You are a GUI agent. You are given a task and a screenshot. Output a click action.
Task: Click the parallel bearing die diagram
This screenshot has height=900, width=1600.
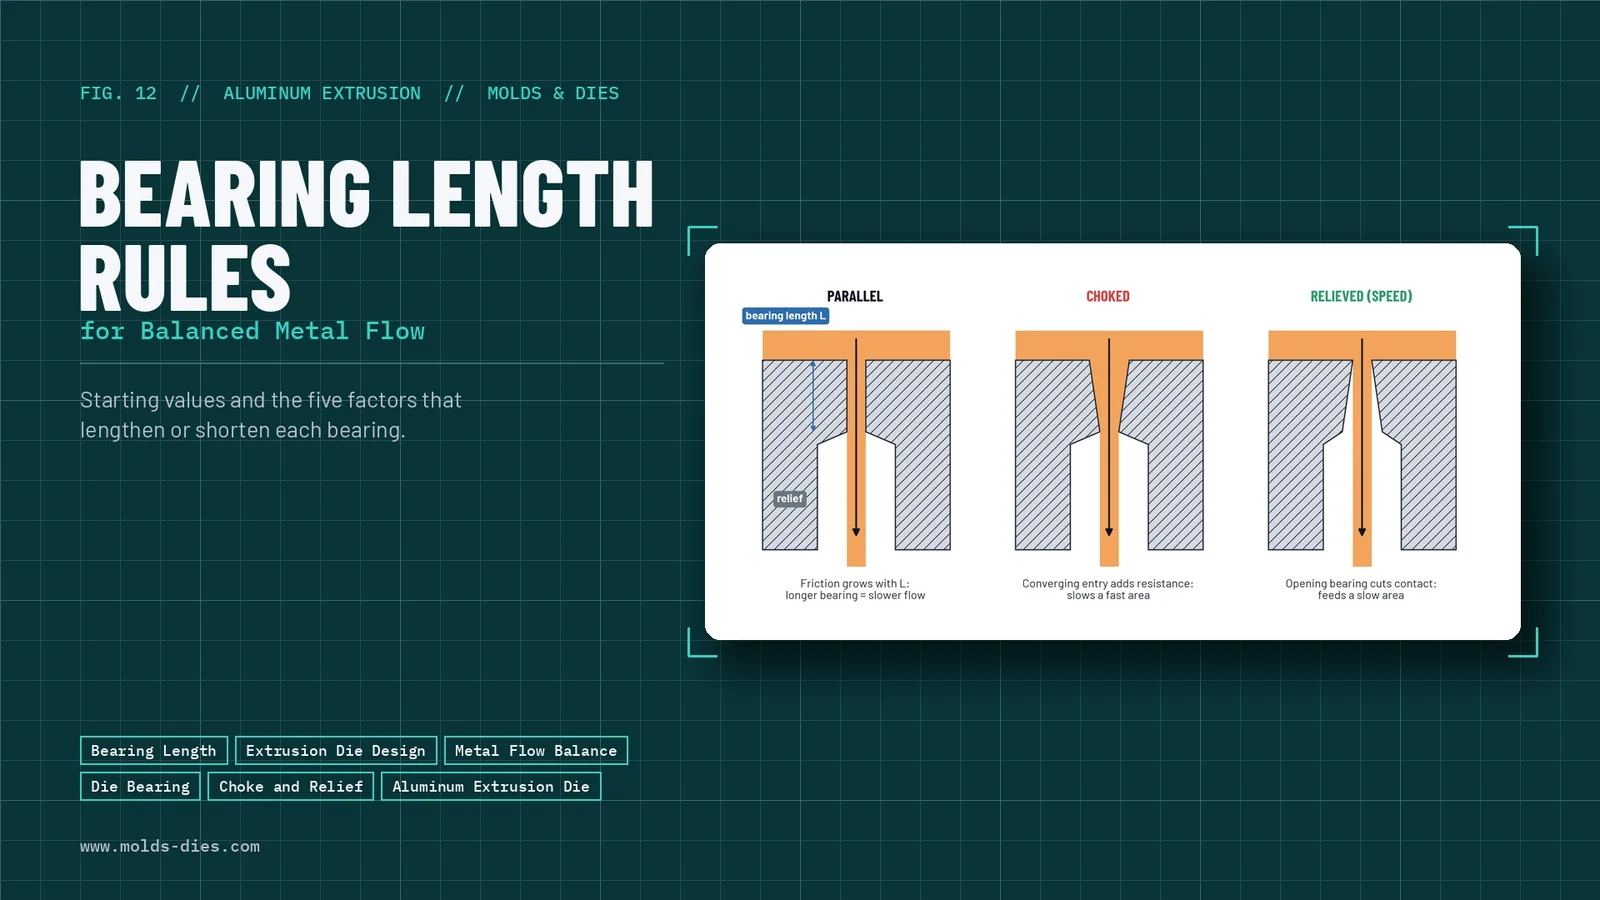click(856, 448)
